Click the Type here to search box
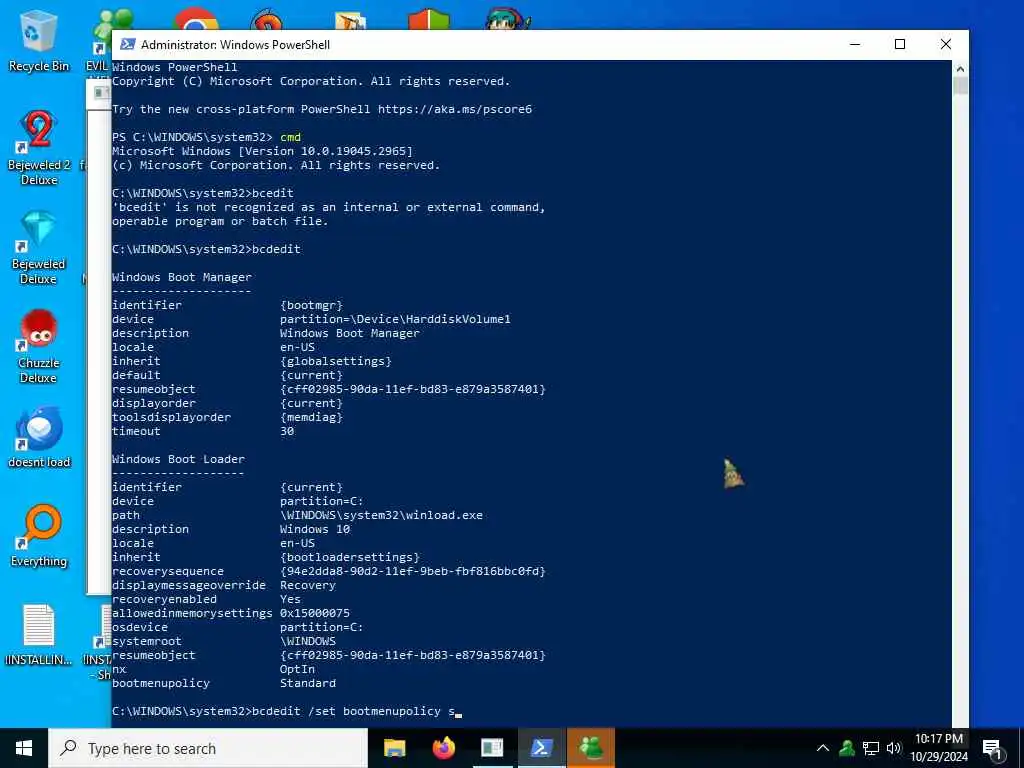1024x768 pixels. click(x=208, y=748)
